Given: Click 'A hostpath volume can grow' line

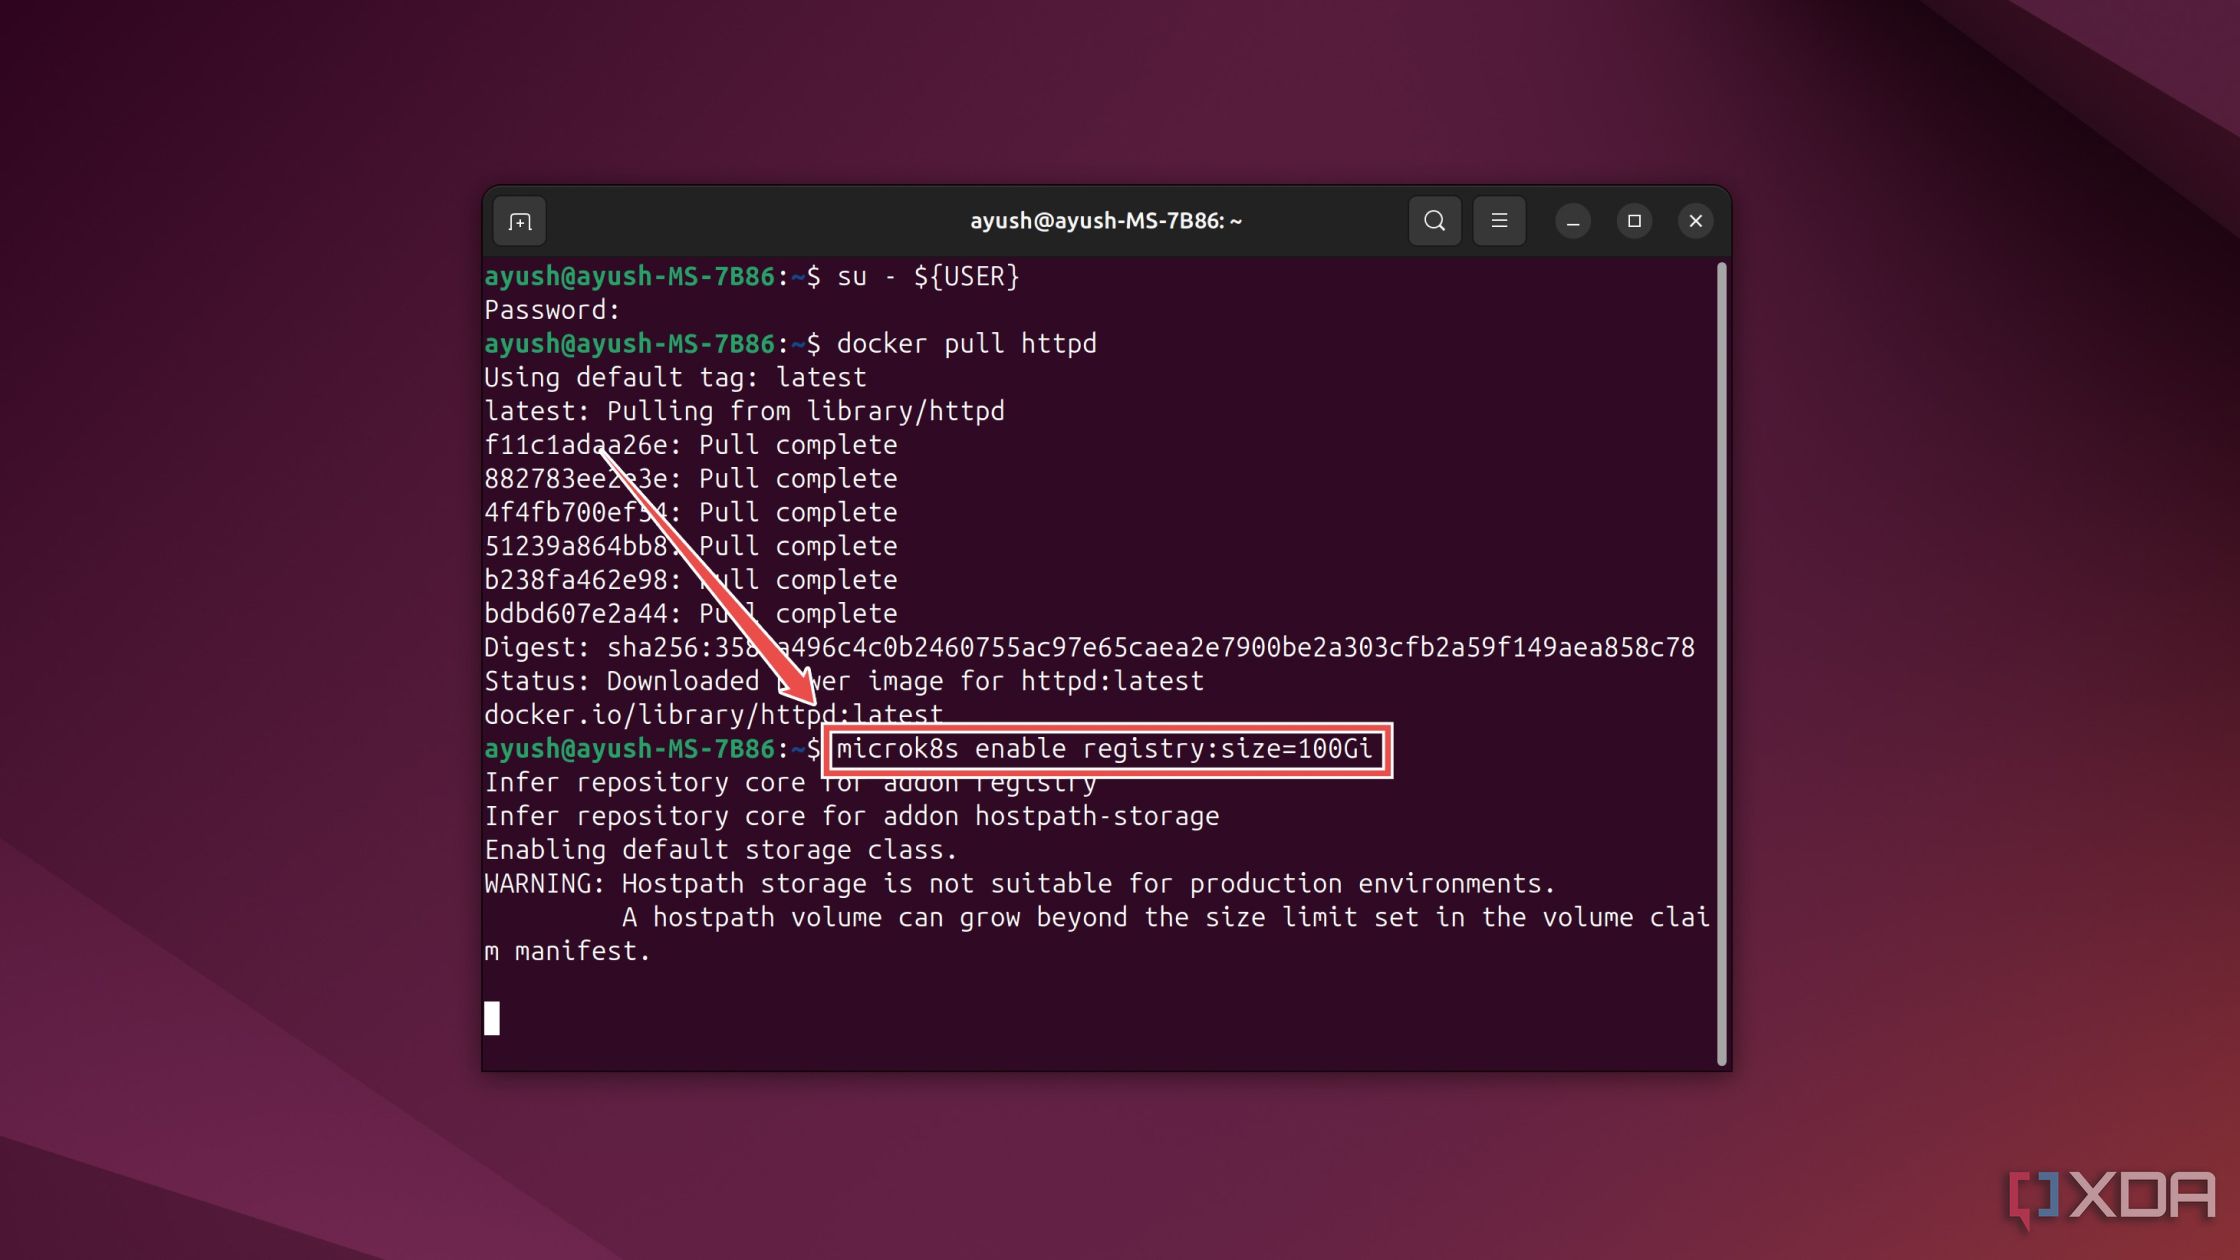Looking at the screenshot, I should [x=1166, y=918].
